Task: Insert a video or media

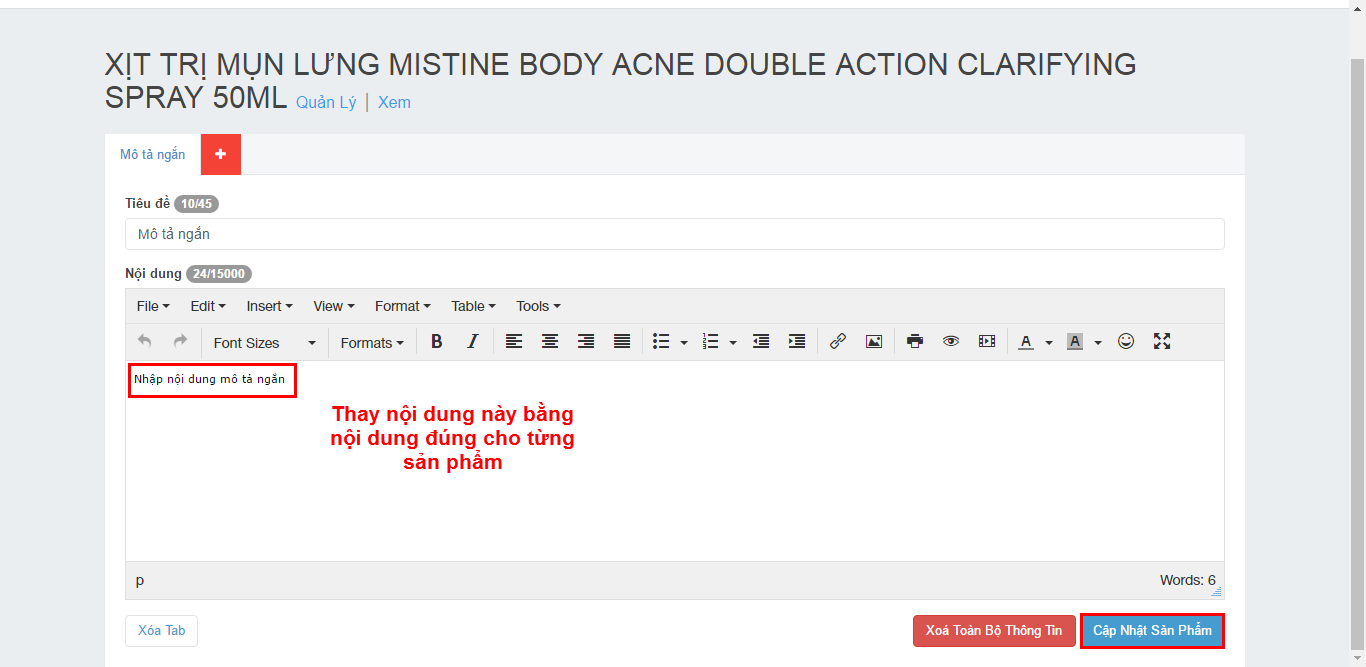Action: (987, 342)
